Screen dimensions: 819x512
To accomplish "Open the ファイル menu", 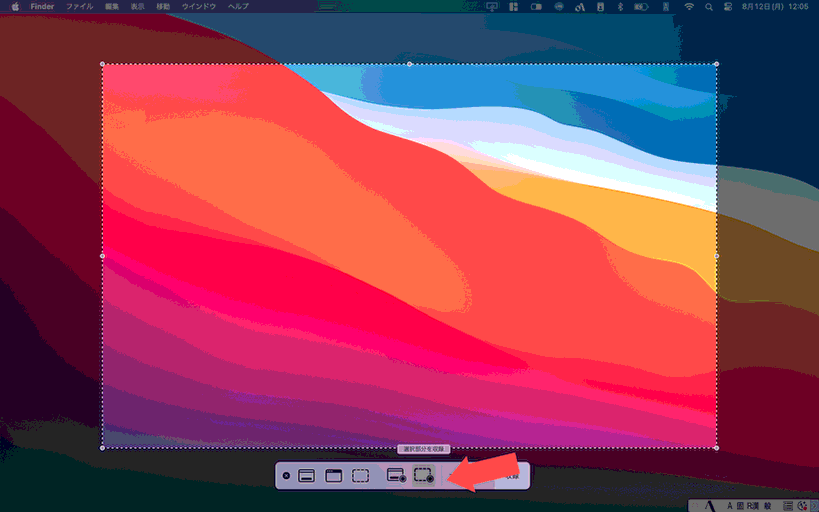I will 79,6.
